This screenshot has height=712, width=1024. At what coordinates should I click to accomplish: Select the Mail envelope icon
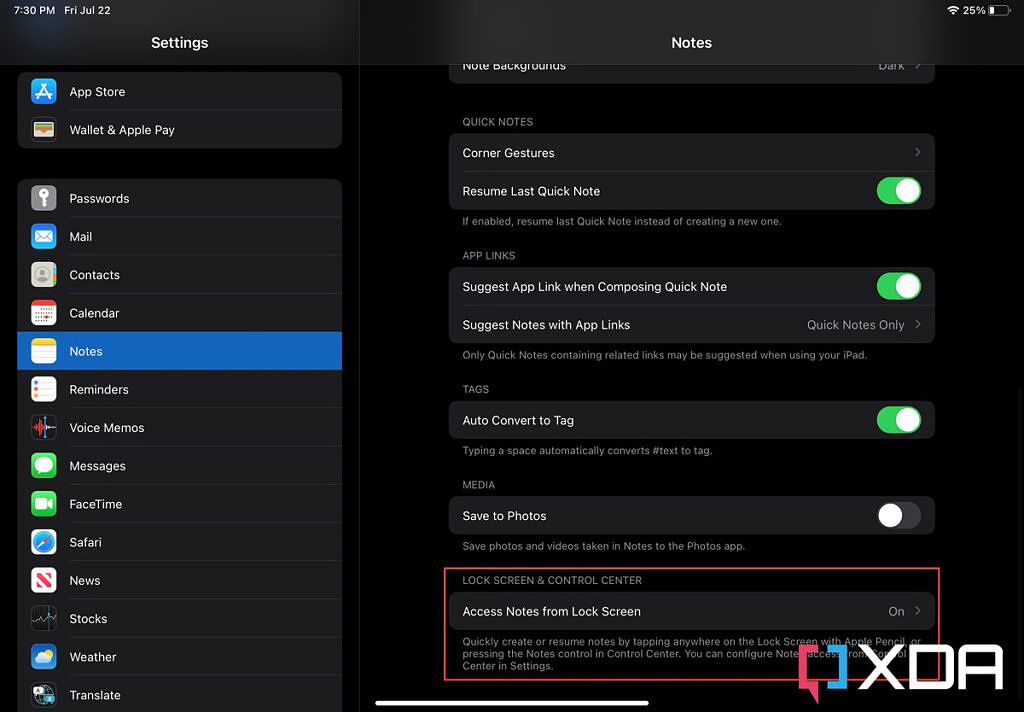43,237
